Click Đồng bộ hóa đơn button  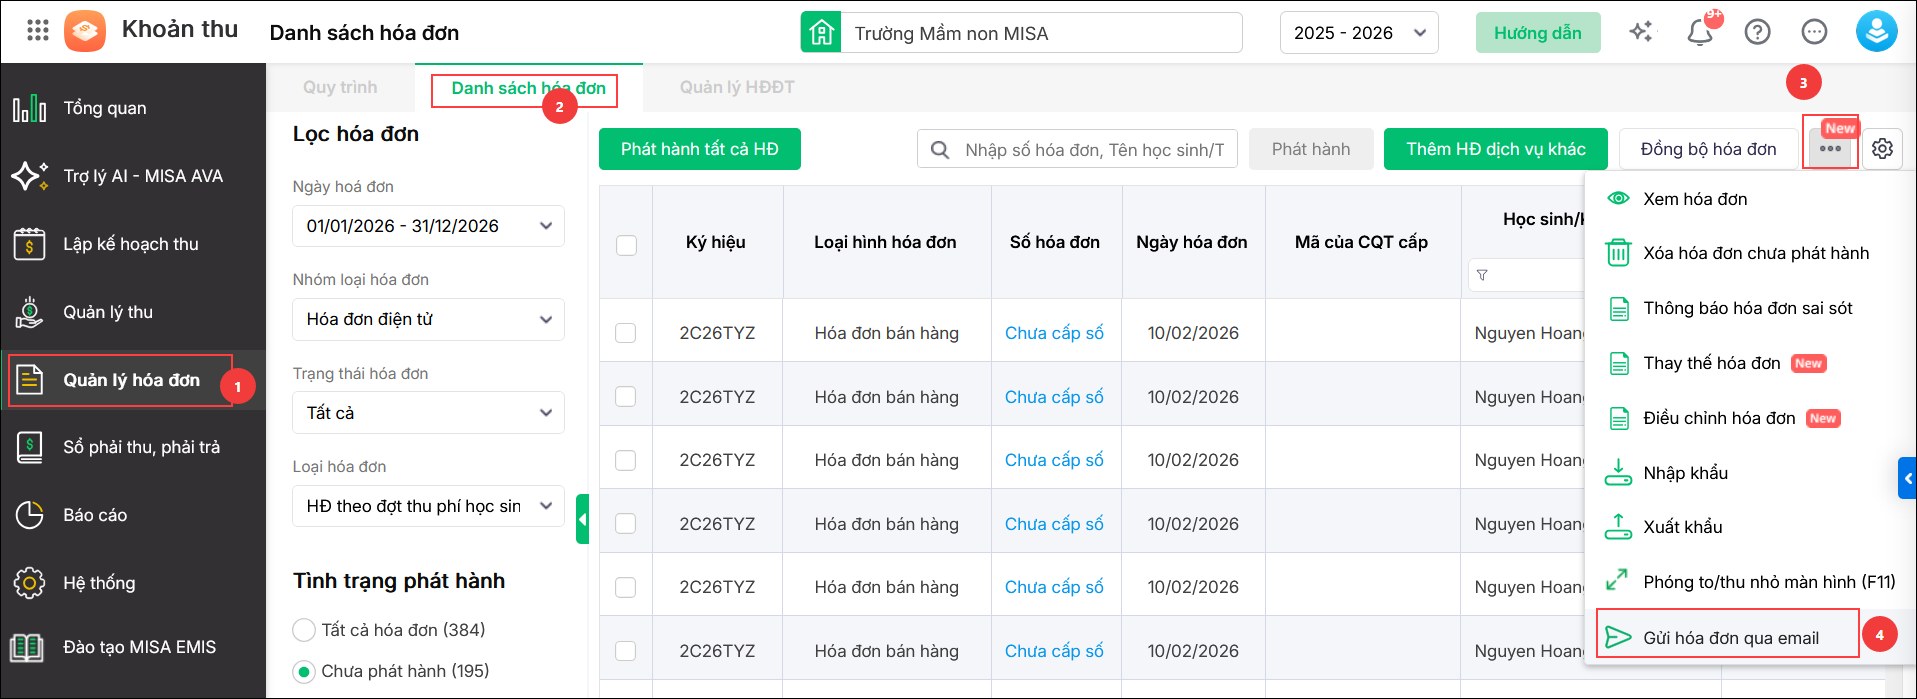(1708, 149)
